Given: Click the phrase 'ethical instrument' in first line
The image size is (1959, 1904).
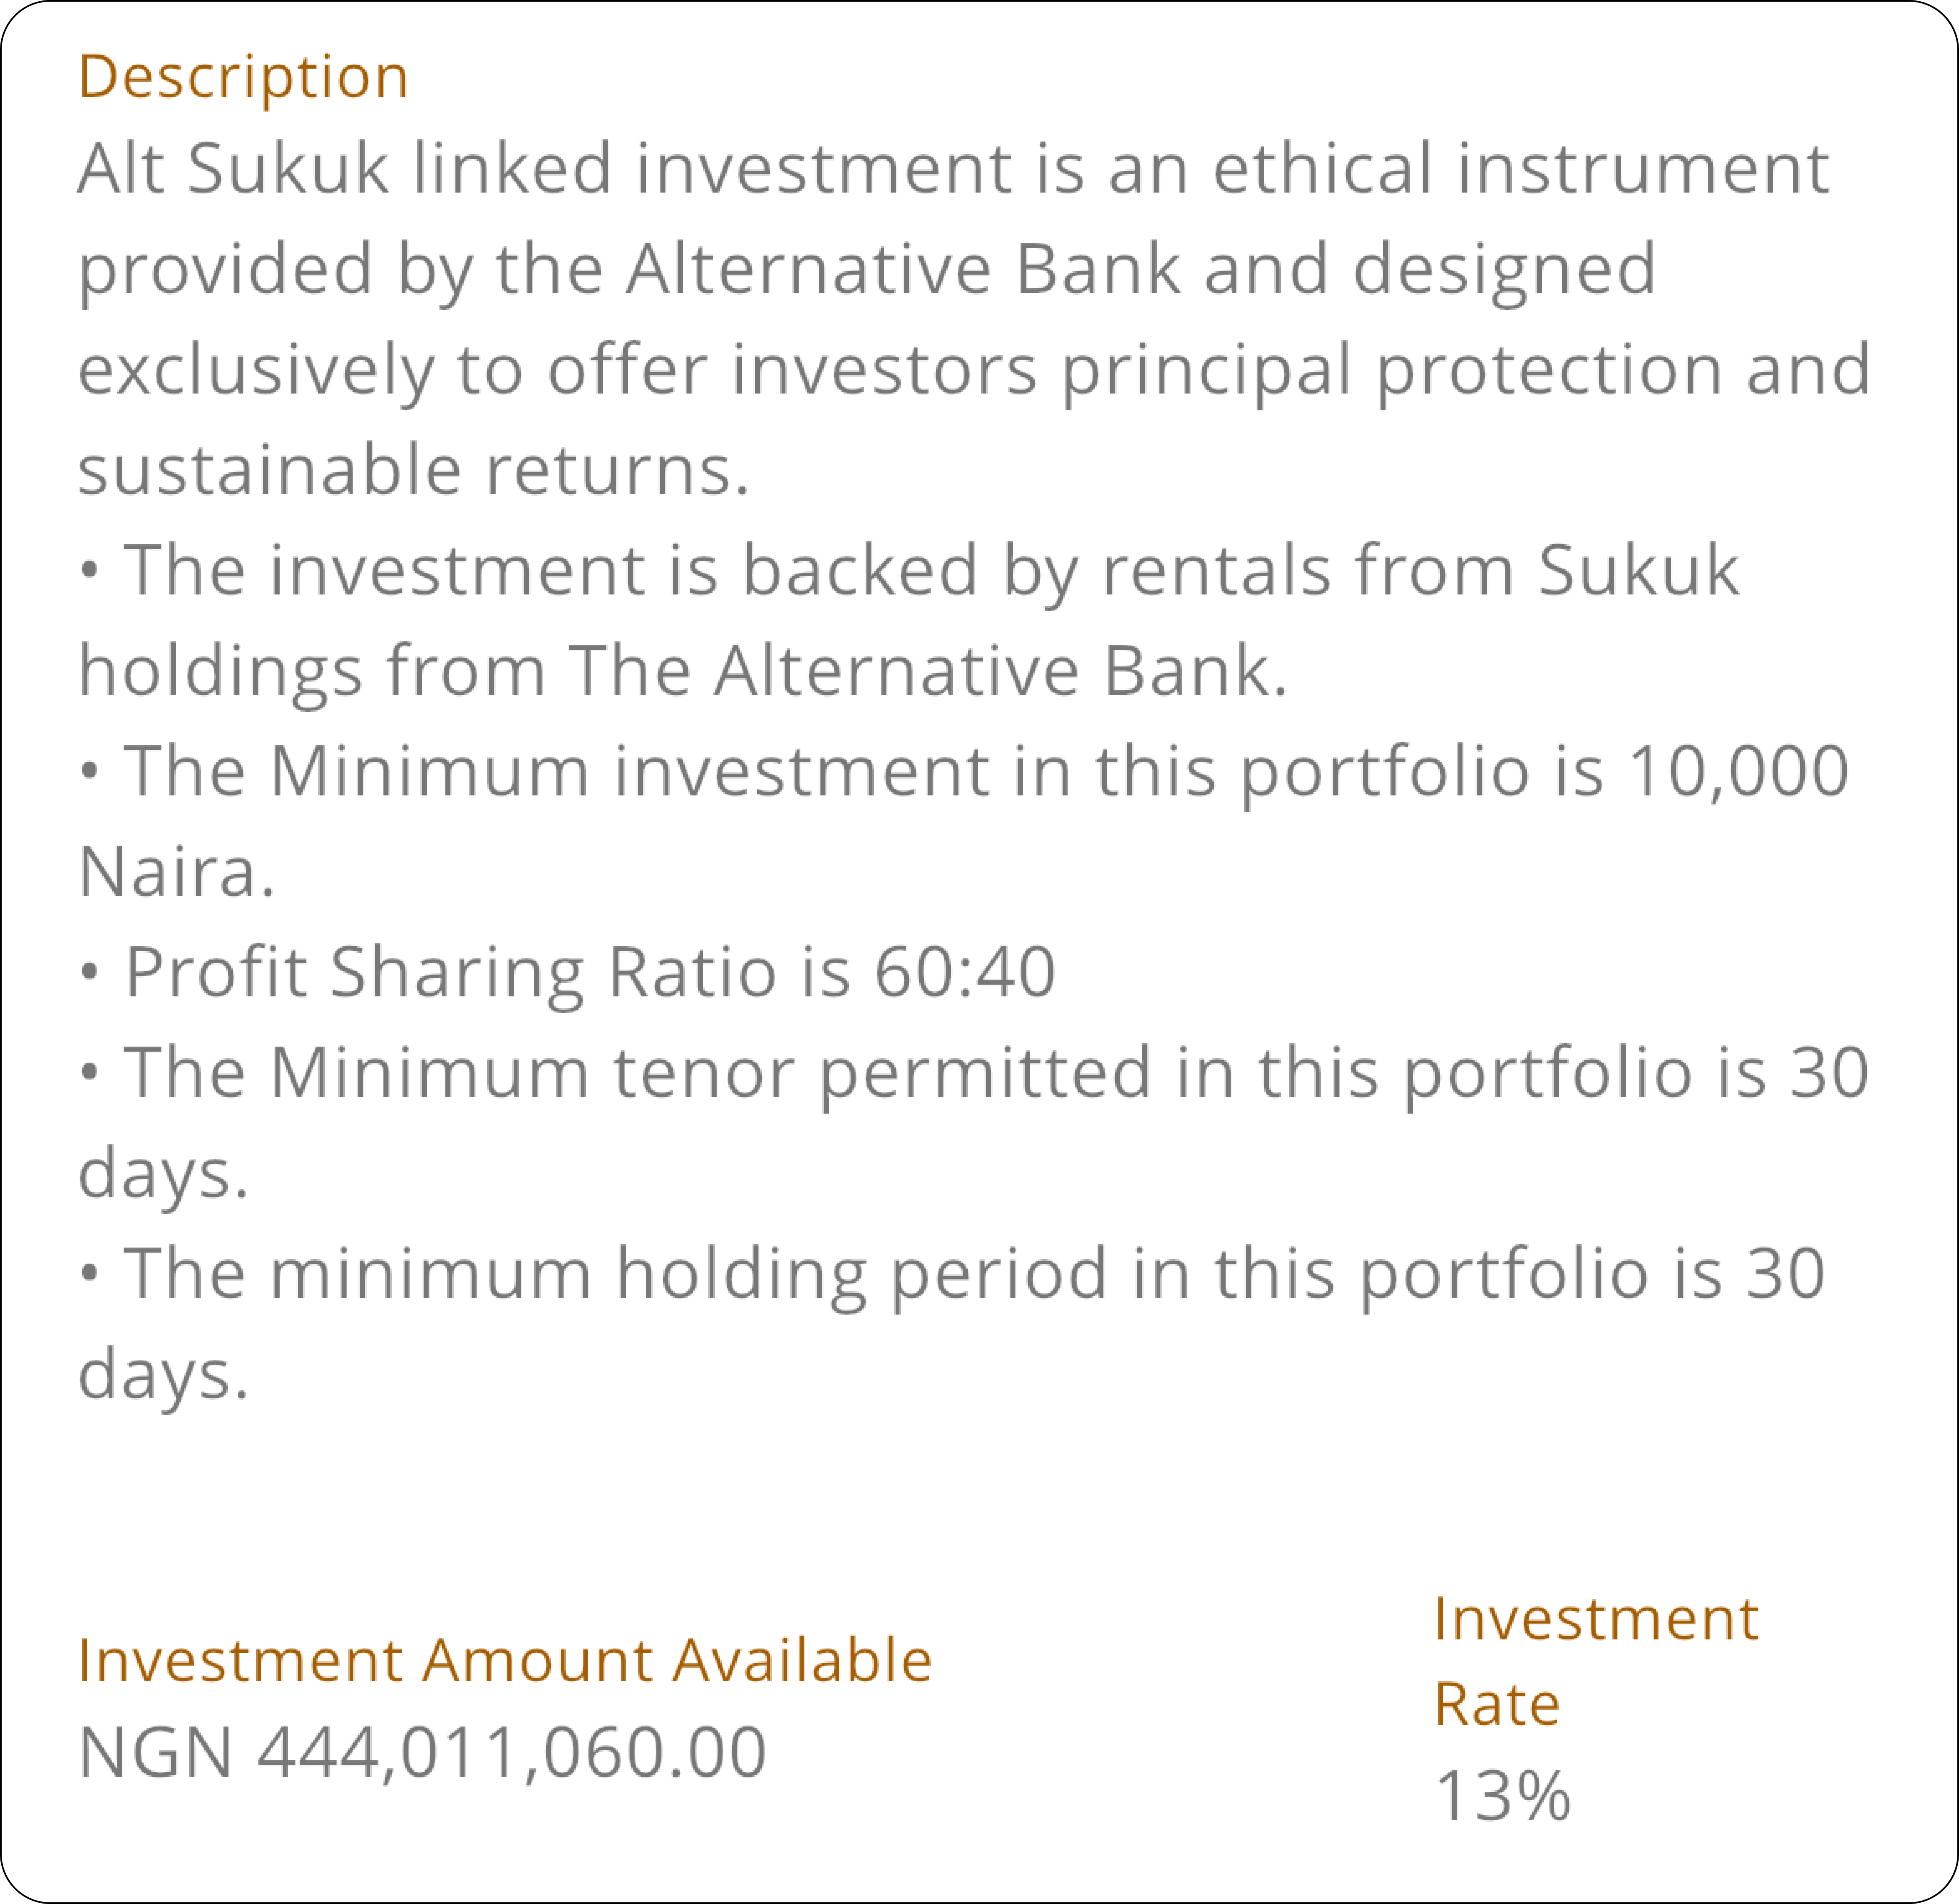Looking at the screenshot, I should [1521, 168].
